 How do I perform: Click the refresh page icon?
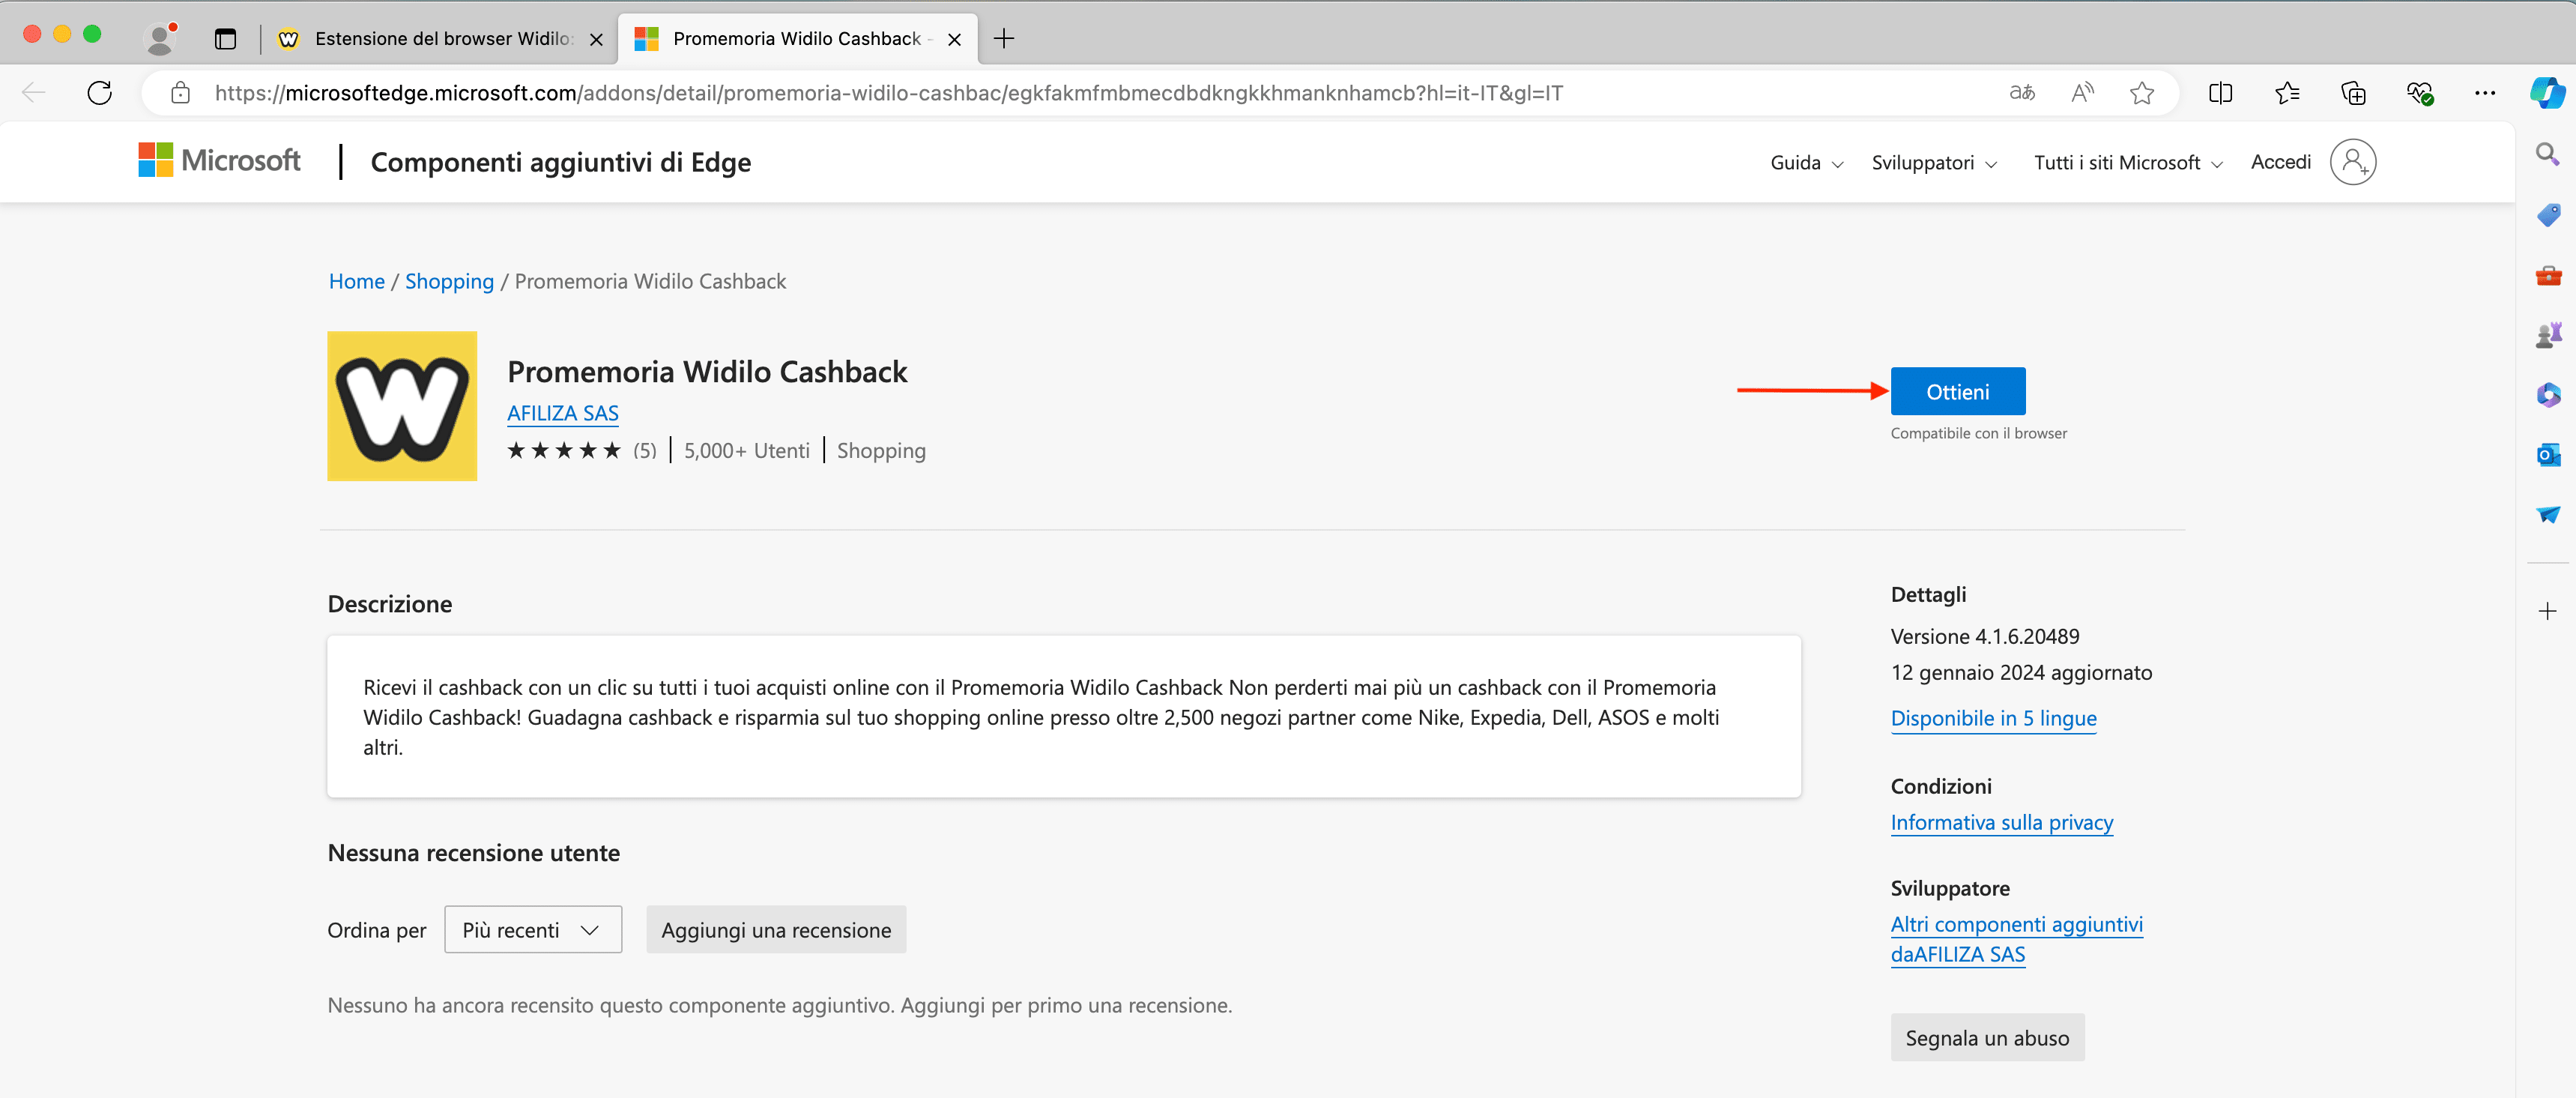pyautogui.click(x=100, y=93)
